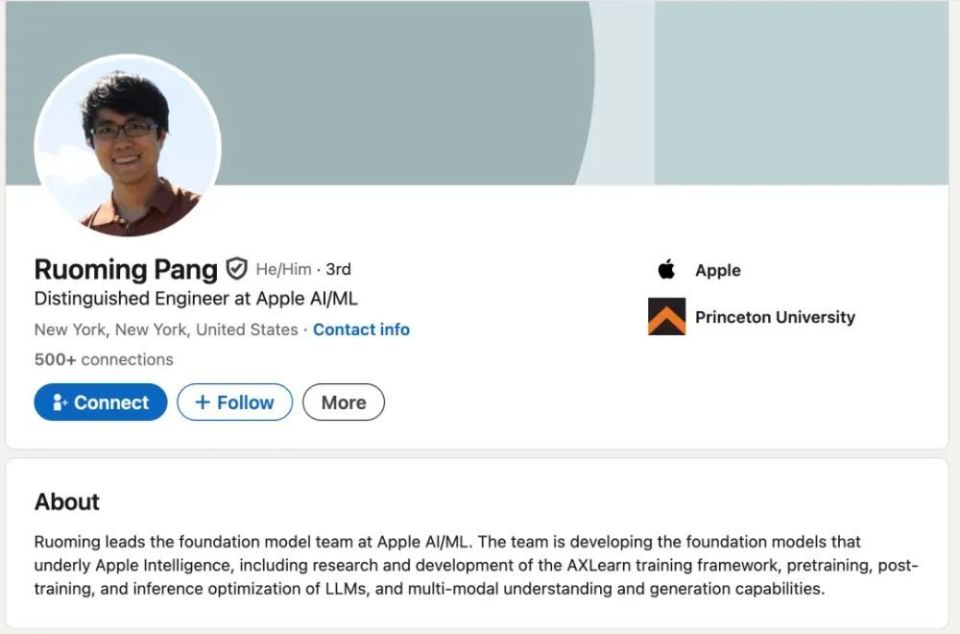This screenshot has width=960, height=634.
Task: Open the circular profile photo
Action: (x=127, y=146)
